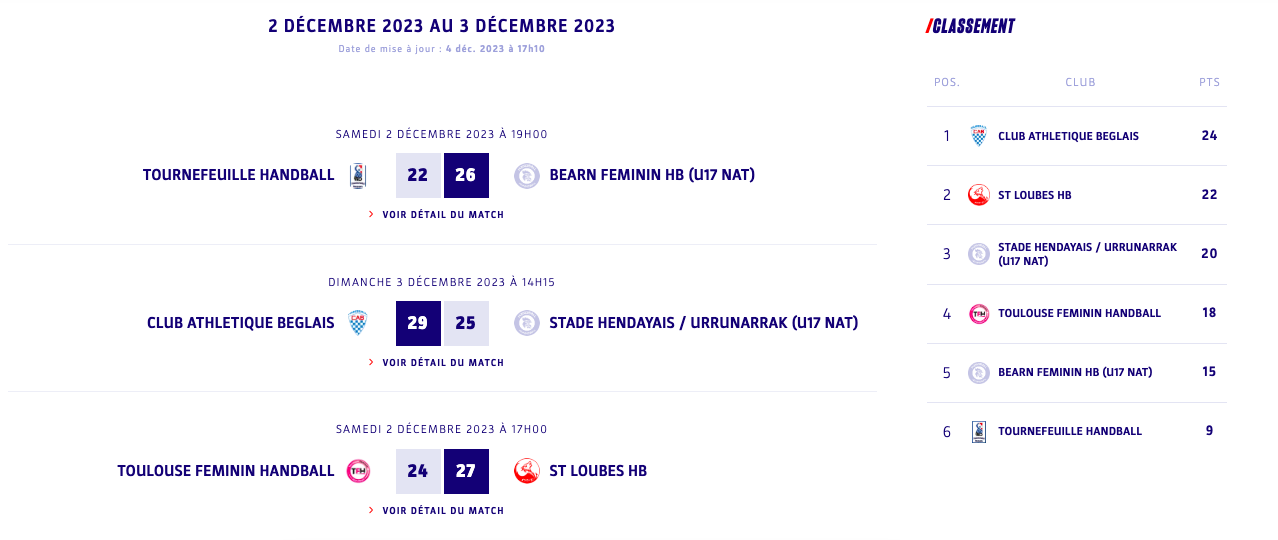Click Tournefeuille Handball team name in first match

(x=238, y=175)
